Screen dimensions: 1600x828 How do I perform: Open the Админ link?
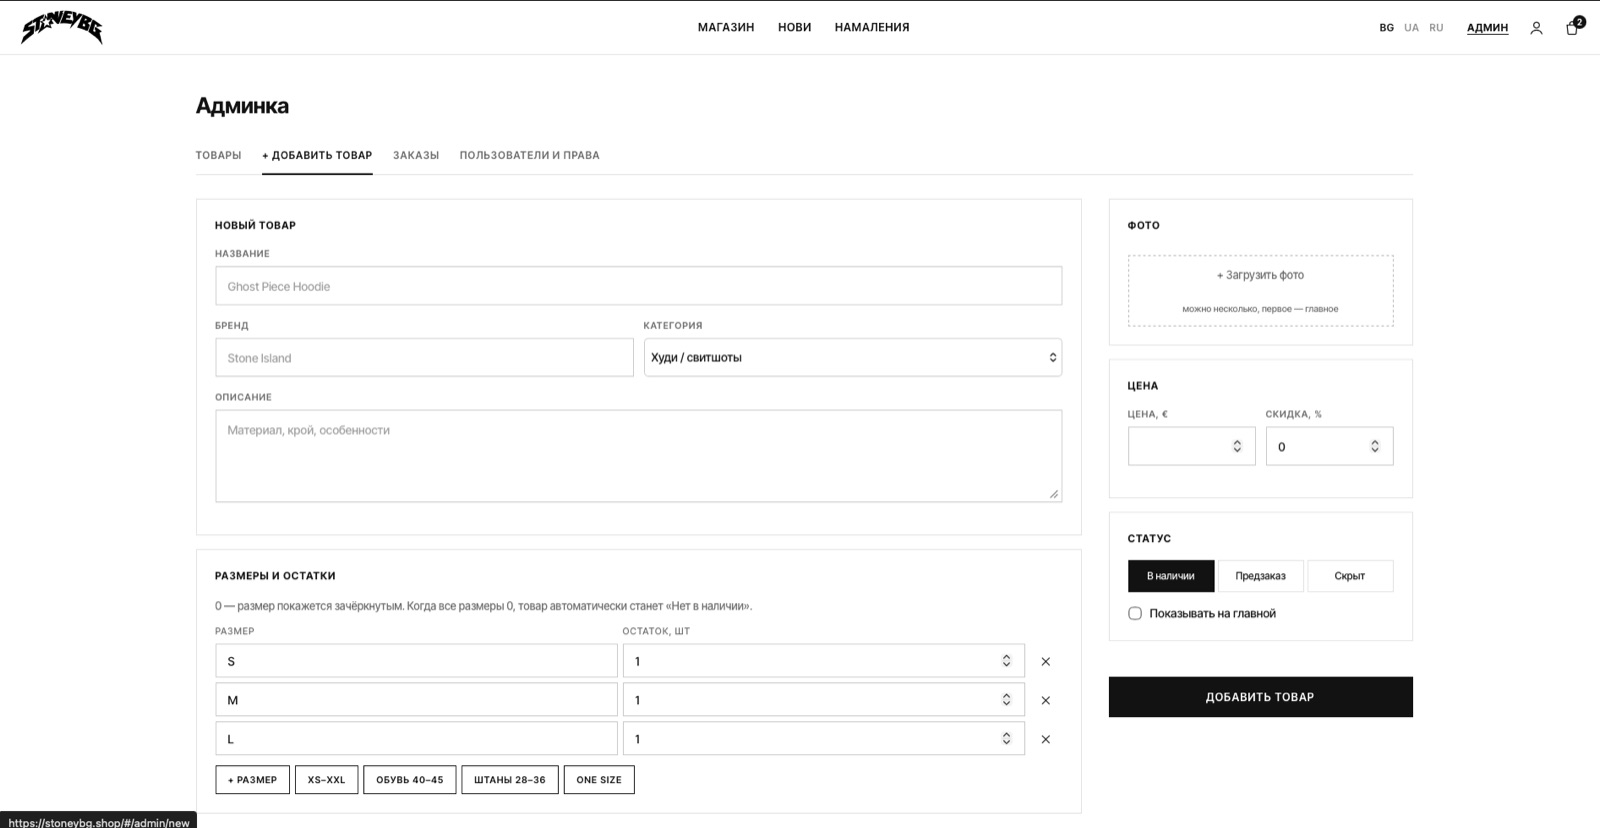[x=1487, y=28]
